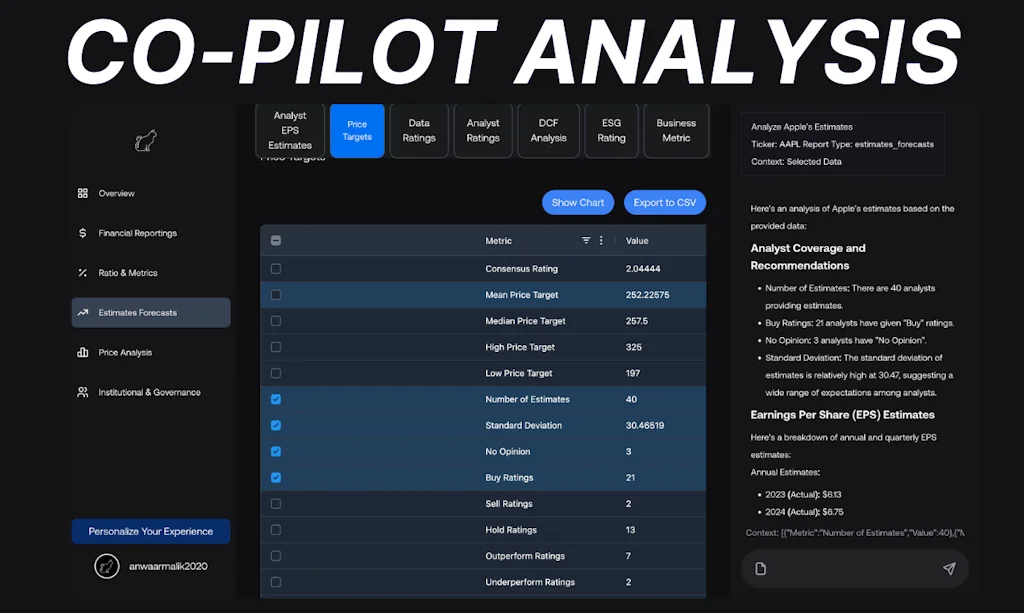Open the DCF Analysis tab
Image resolution: width=1024 pixels, height=613 pixels.
point(548,131)
